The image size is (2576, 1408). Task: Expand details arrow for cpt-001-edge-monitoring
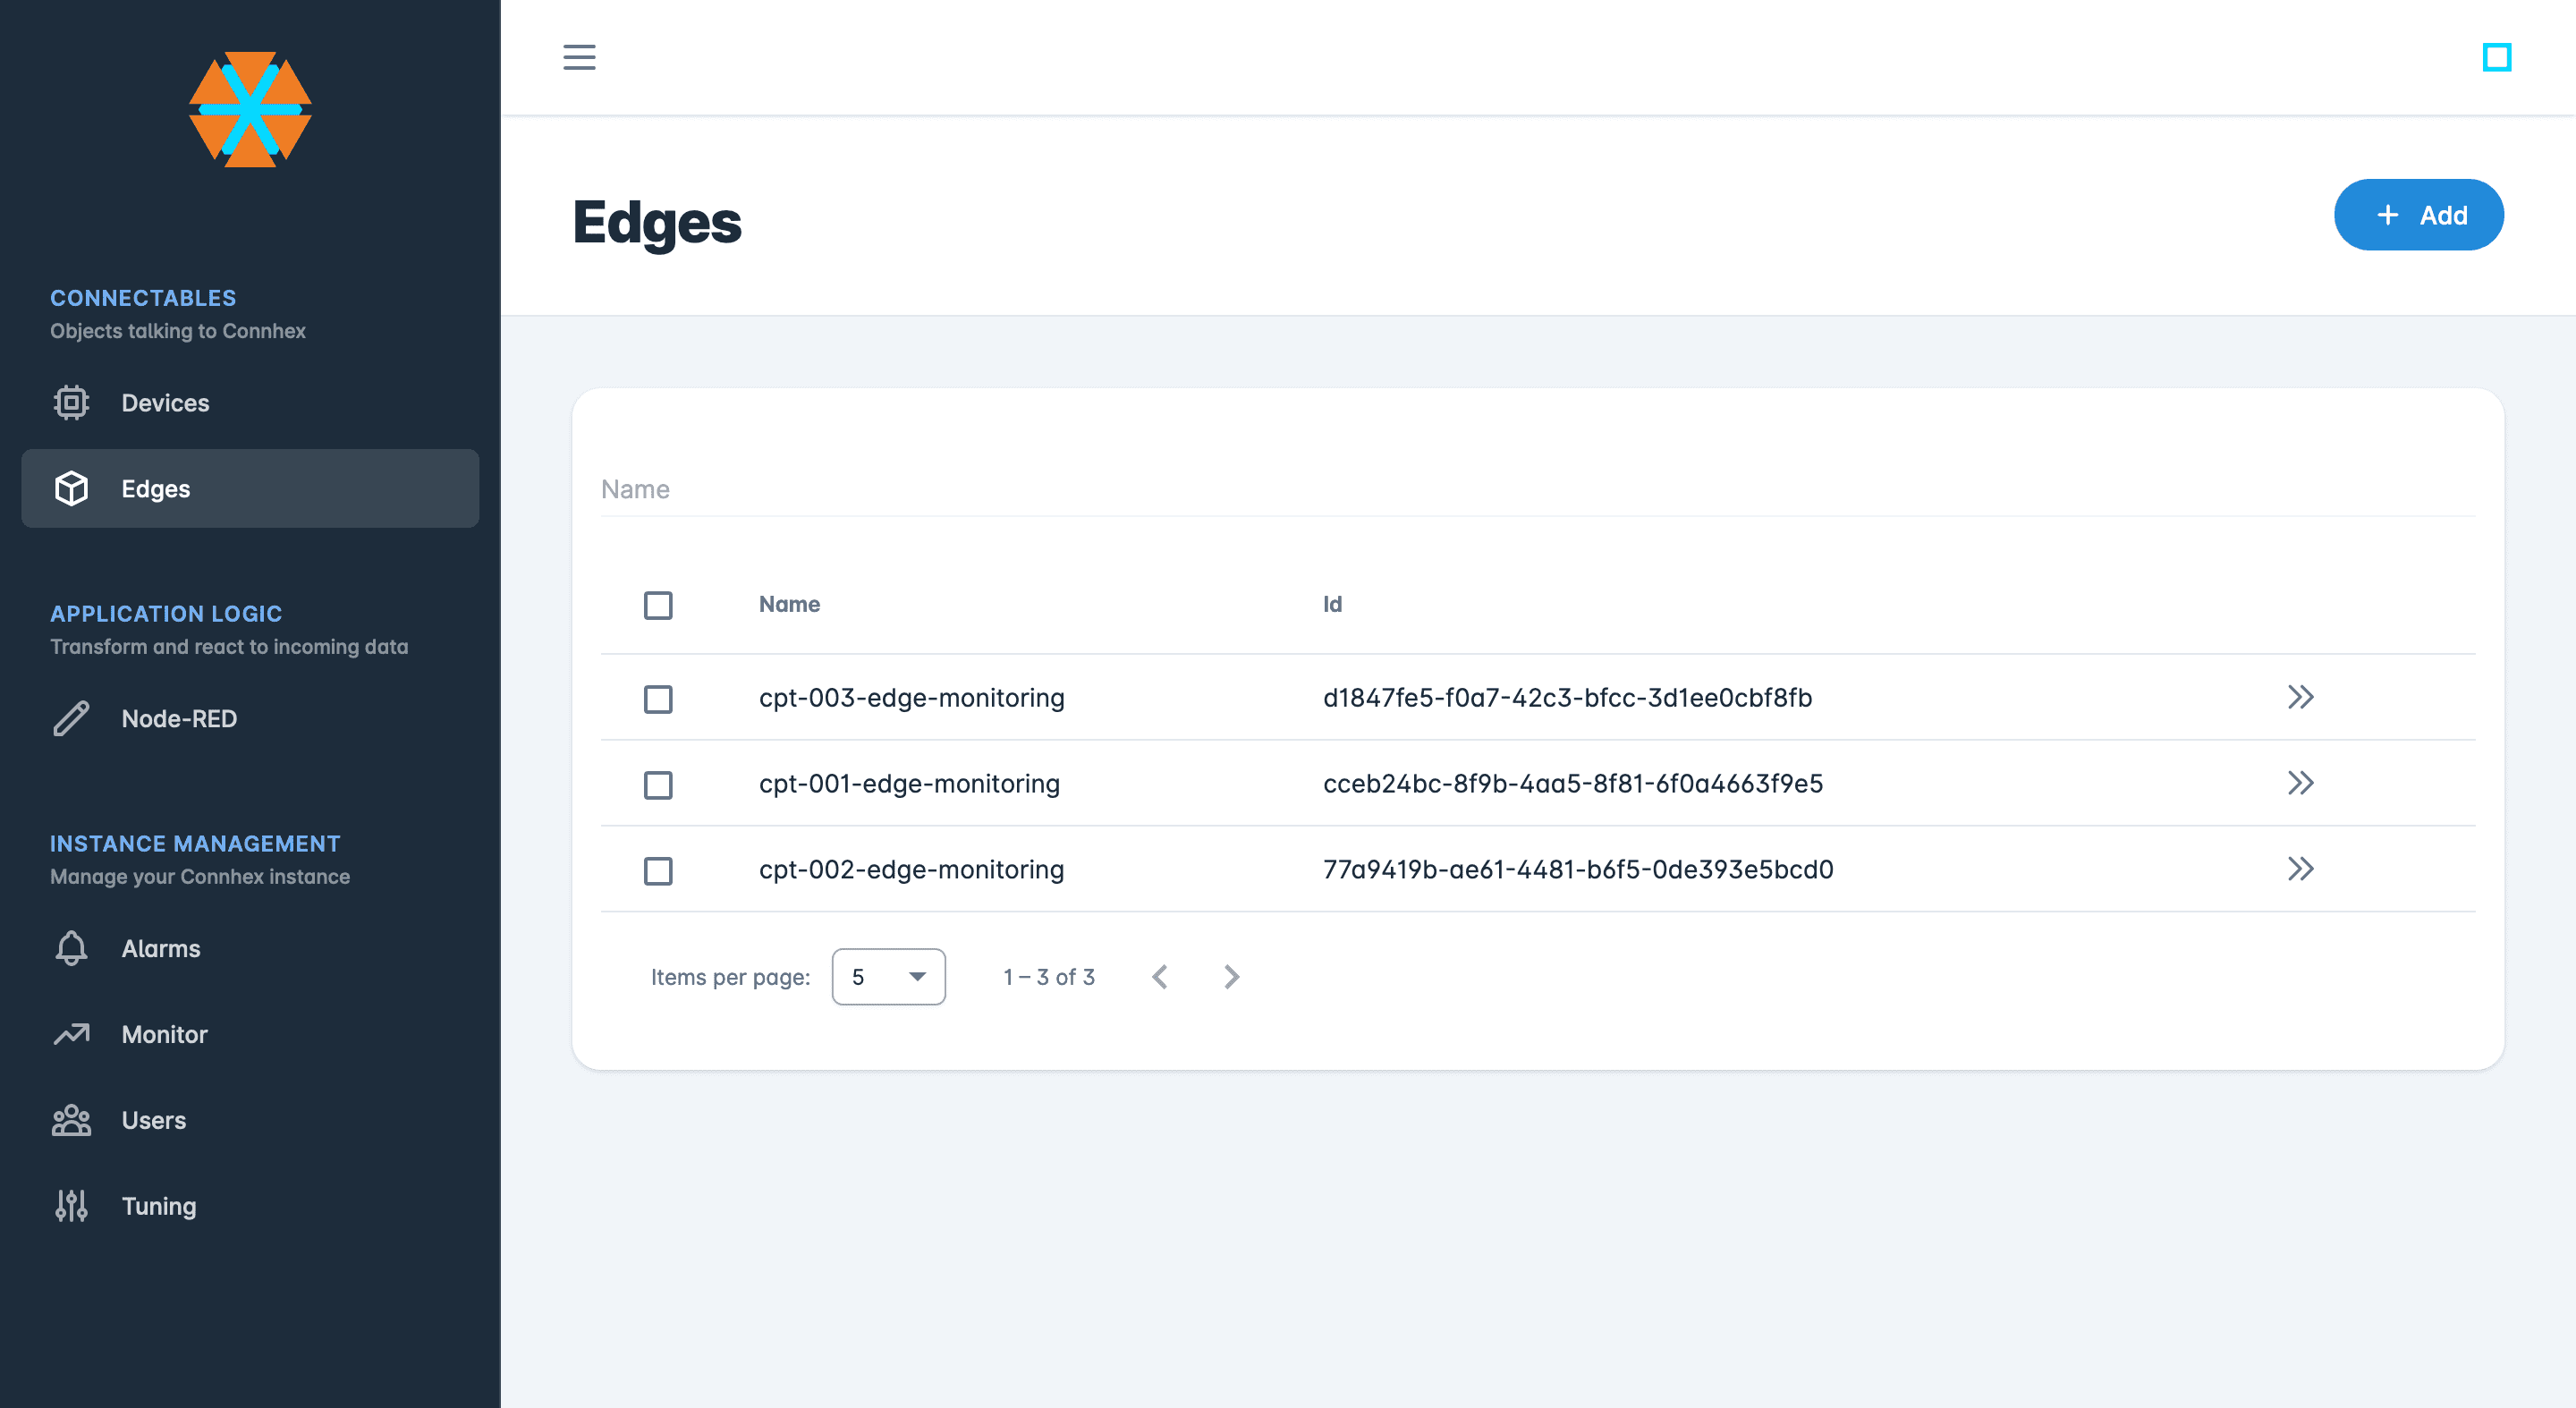click(2300, 783)
